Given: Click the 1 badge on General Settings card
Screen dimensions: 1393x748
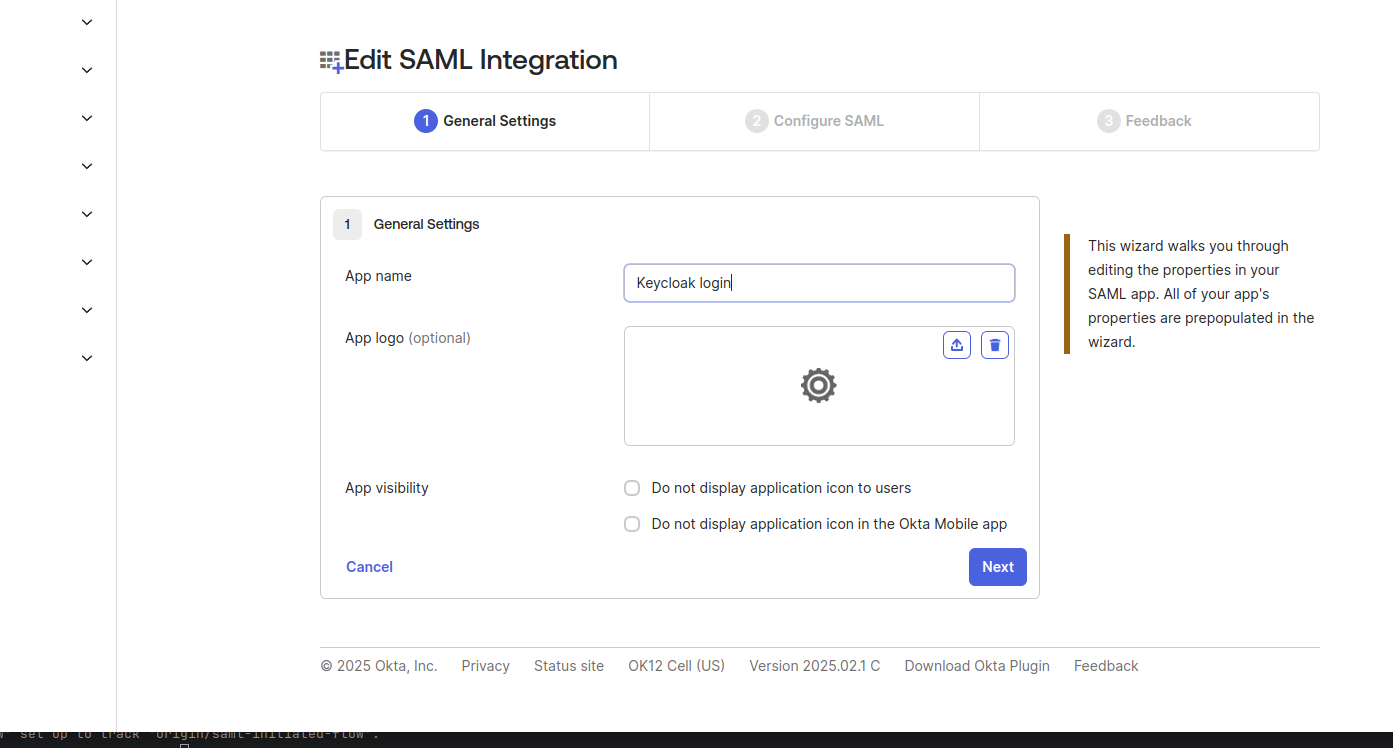Looking at the screenshot, I should (x=347, y=224).
